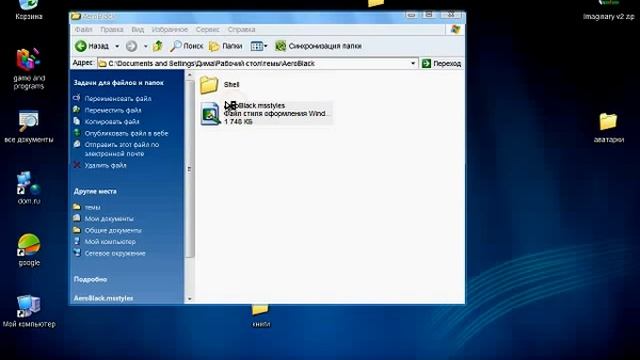Select the AeroBlack.msstyles file icon
The height and width of the screenshot is (360, 640).
(x=210, y=114)
